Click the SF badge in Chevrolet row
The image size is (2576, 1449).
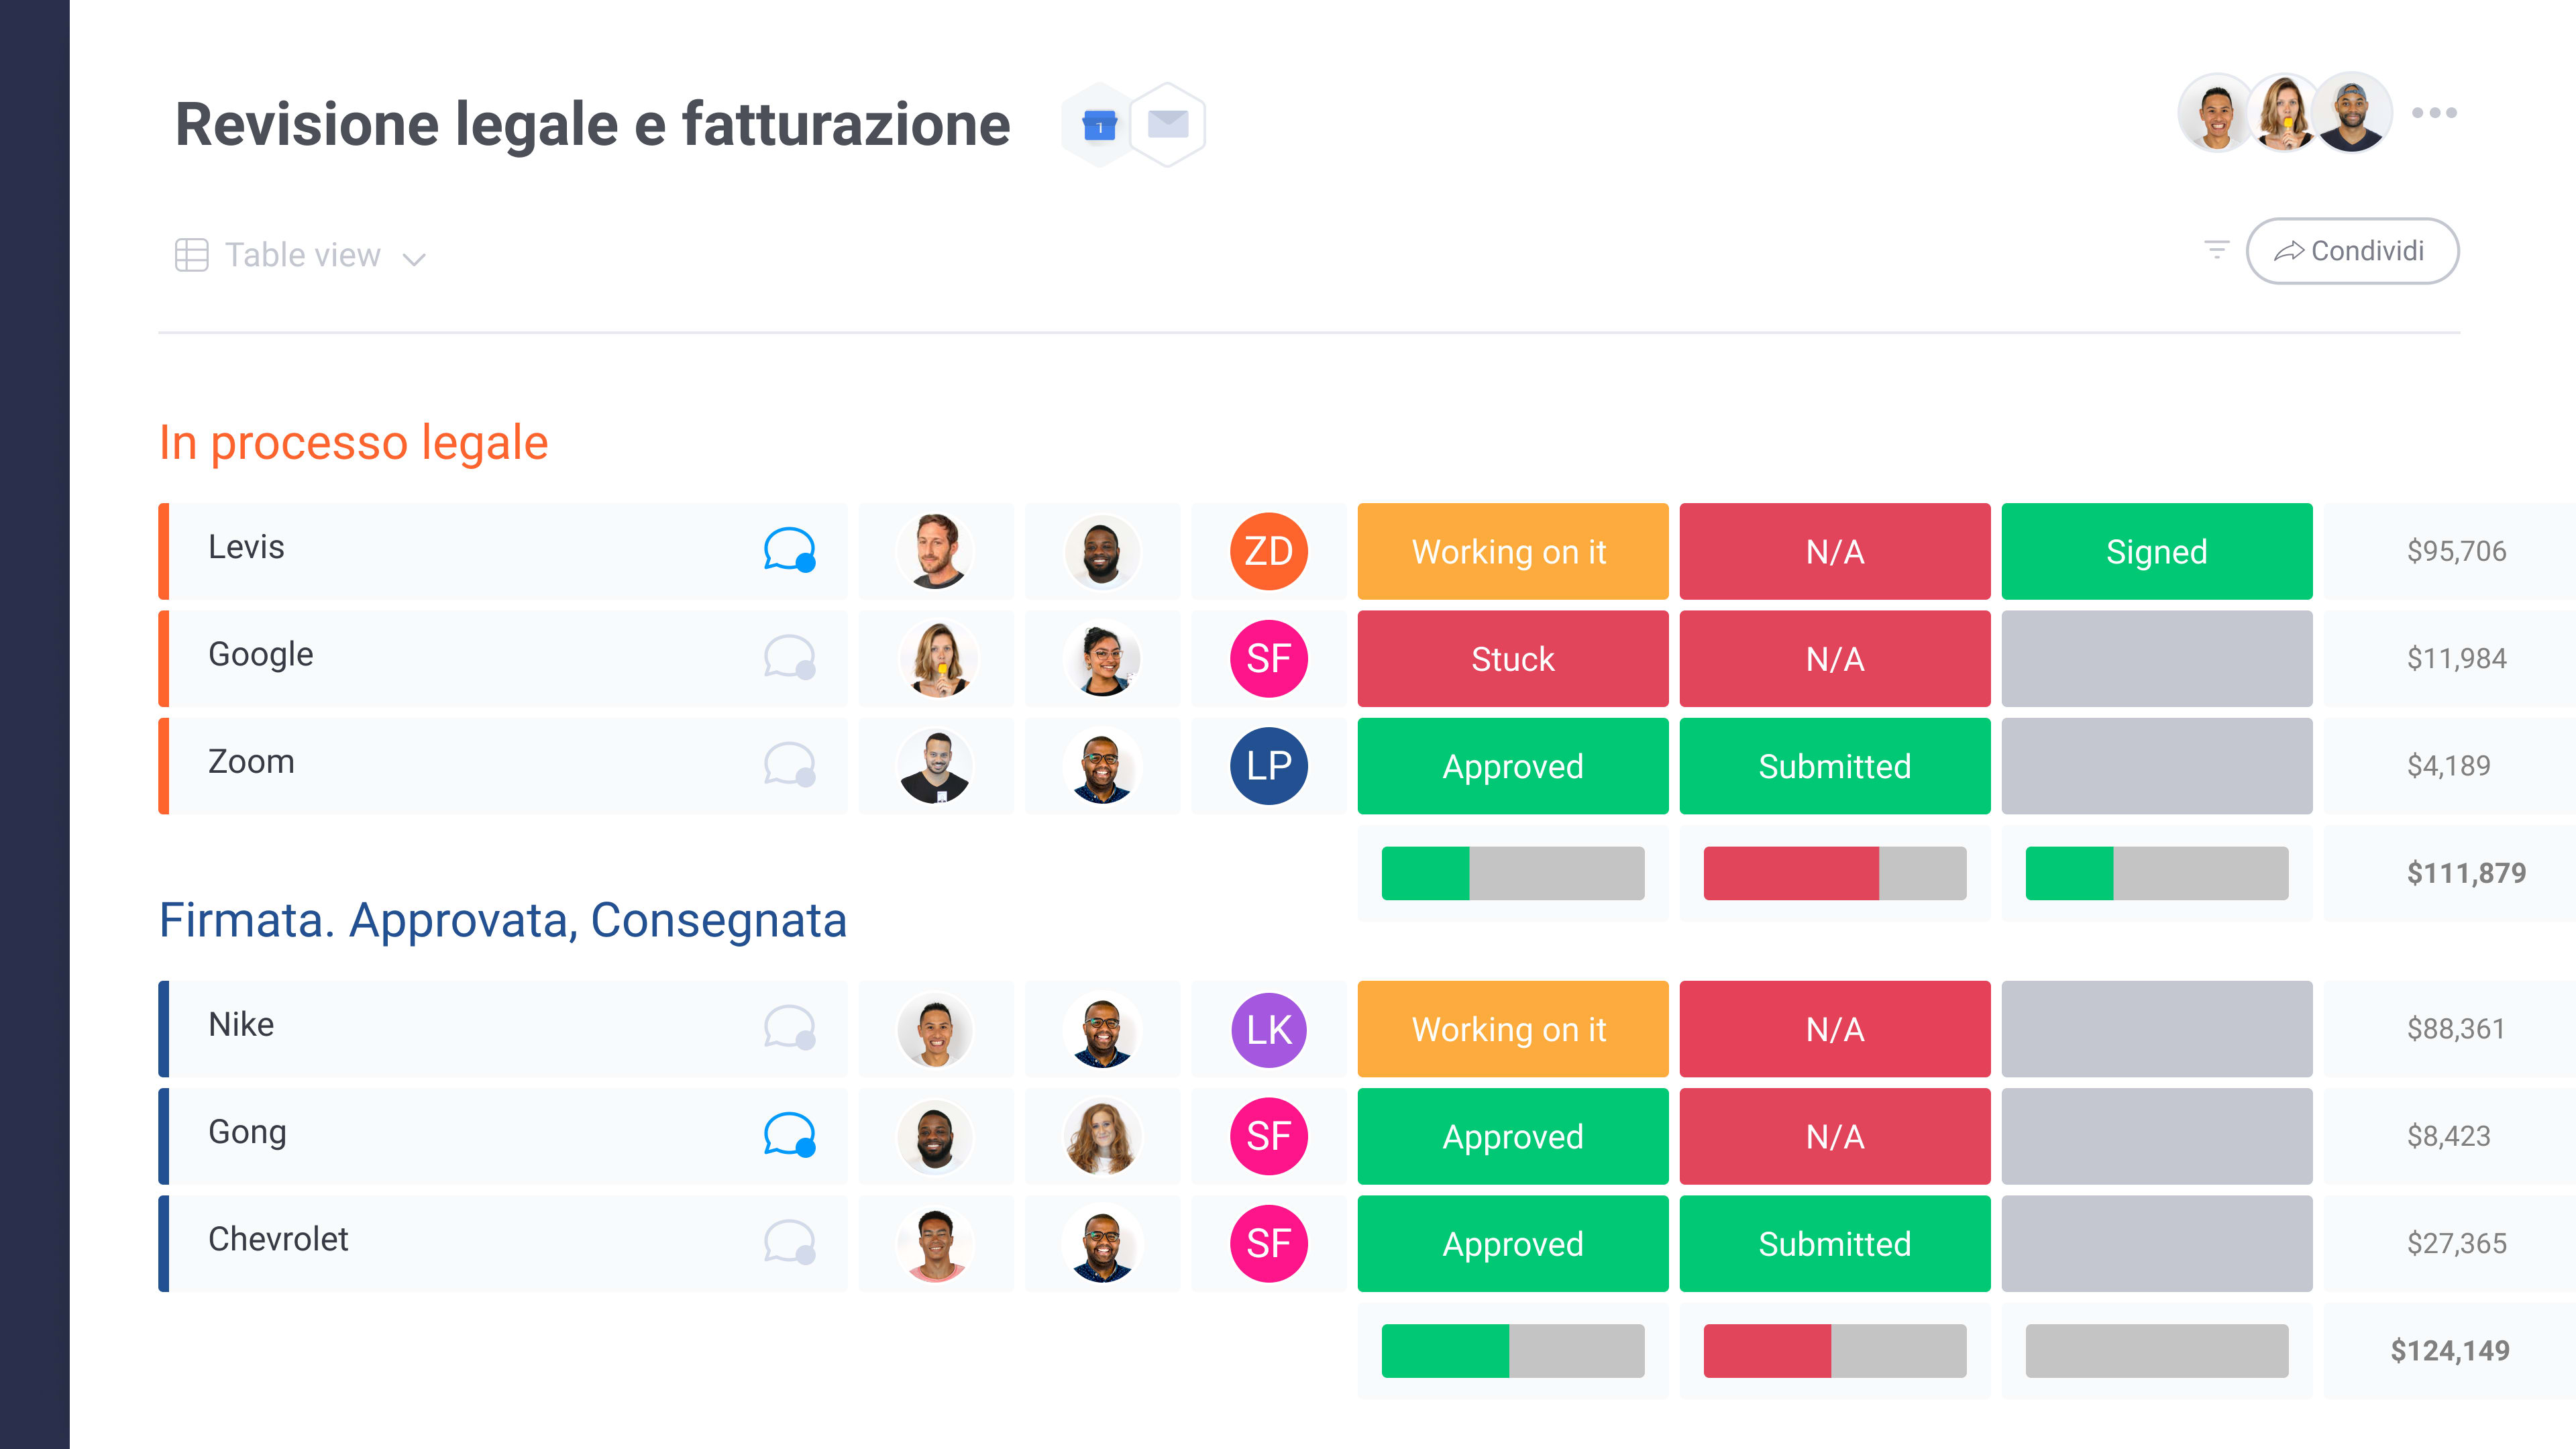coord(1269,1243)
